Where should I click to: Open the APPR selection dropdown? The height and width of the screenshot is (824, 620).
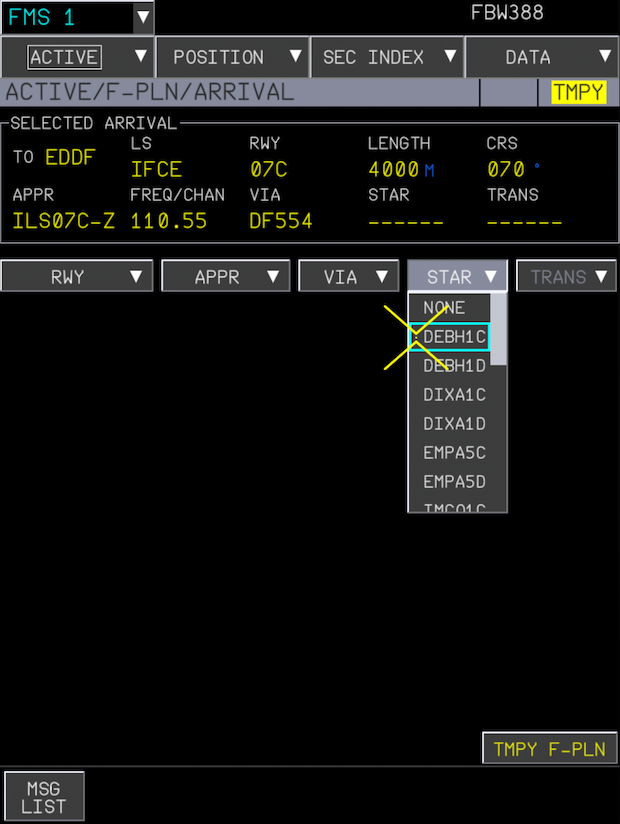click(x=226, y=277)
